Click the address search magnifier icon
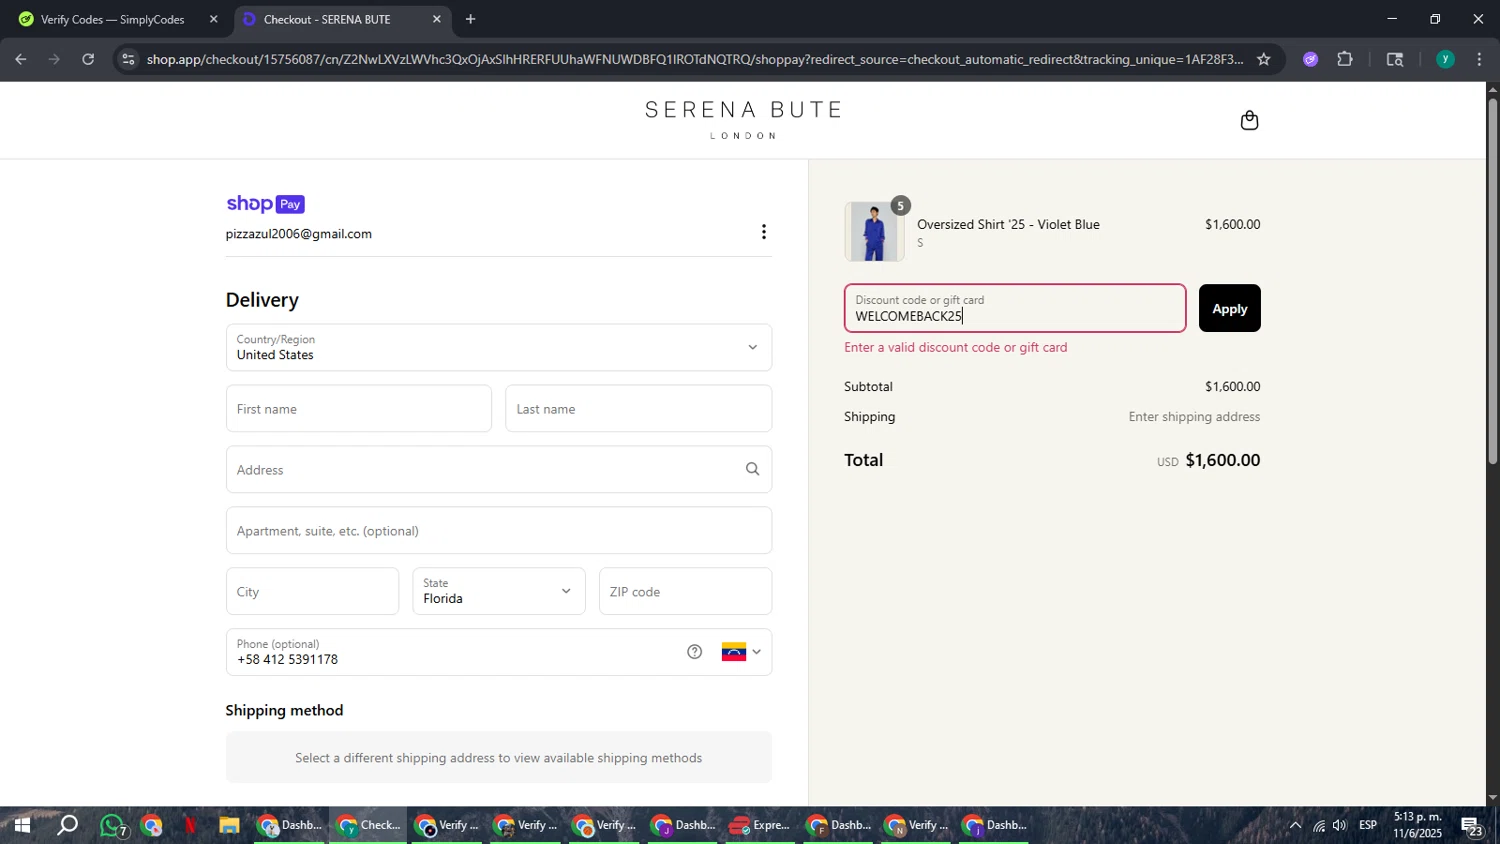 tap(752, 469)
